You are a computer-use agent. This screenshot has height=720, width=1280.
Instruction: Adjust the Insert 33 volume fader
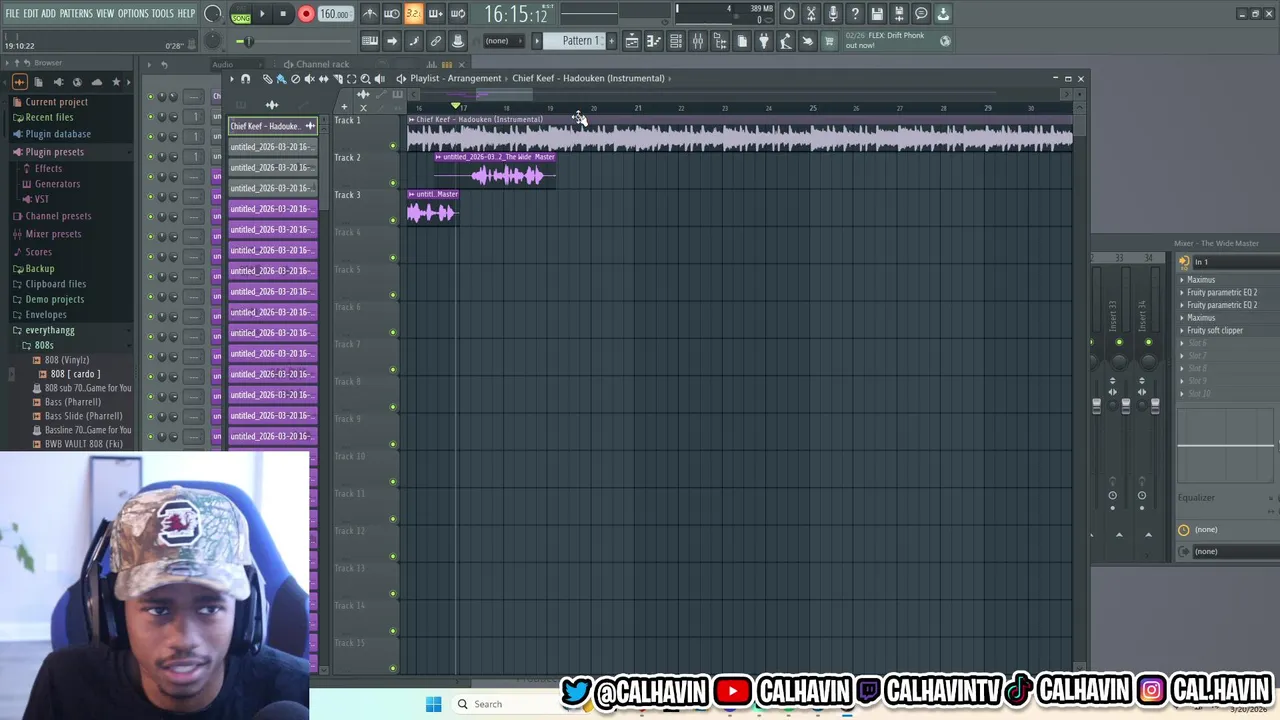(x=1126, y=404)
